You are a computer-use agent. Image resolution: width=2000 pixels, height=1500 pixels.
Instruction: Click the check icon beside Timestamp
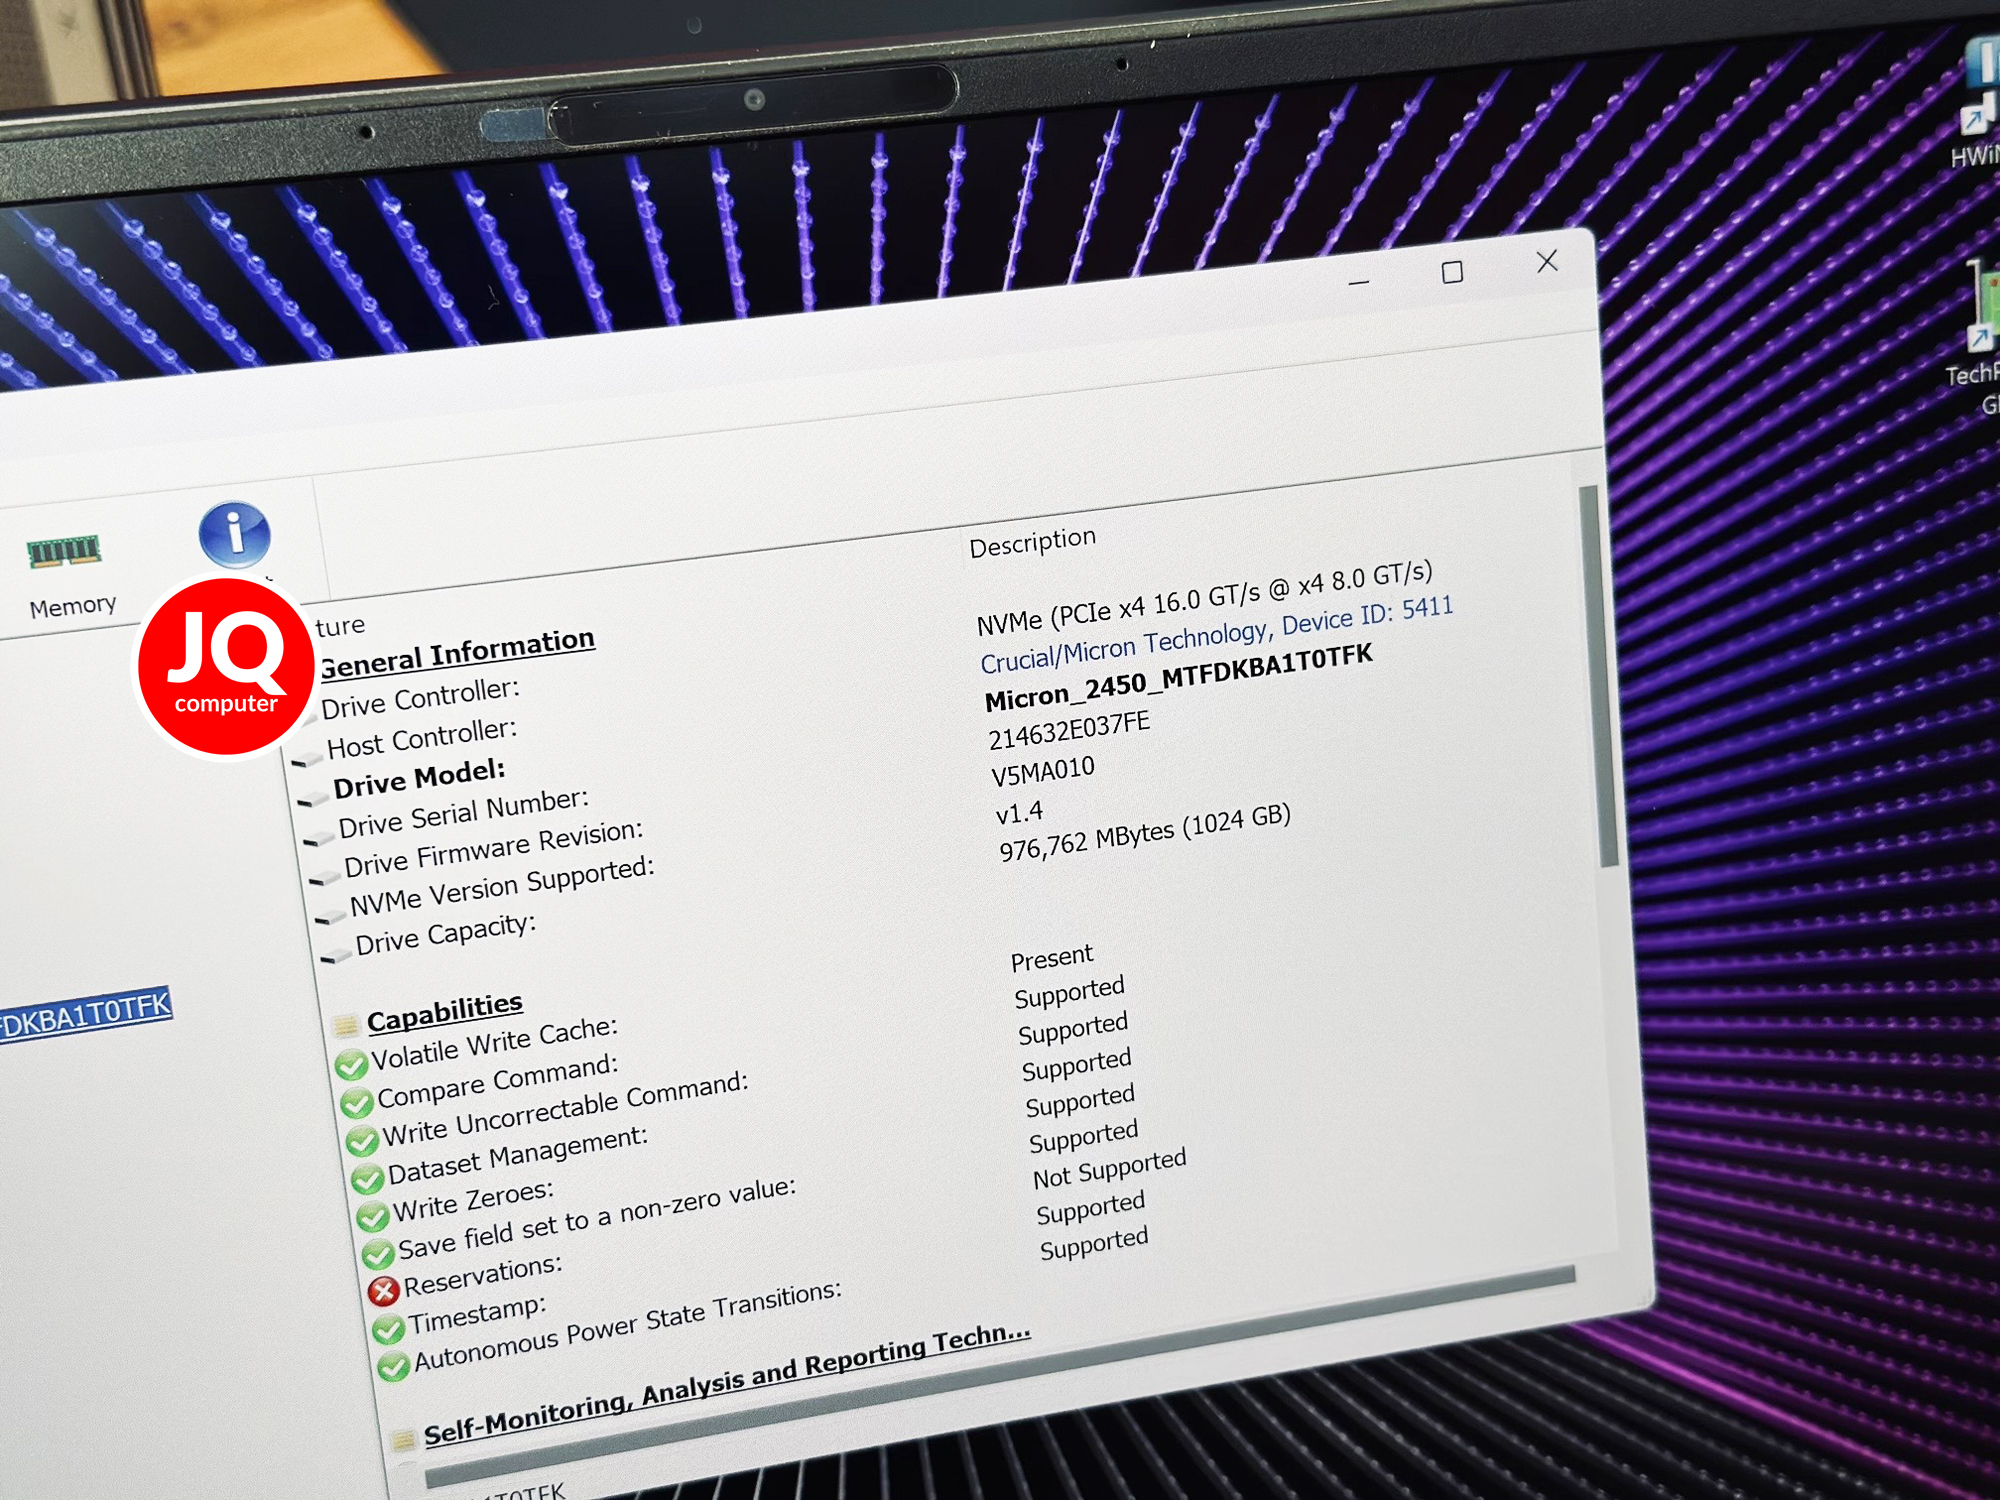click(388, 1329)
